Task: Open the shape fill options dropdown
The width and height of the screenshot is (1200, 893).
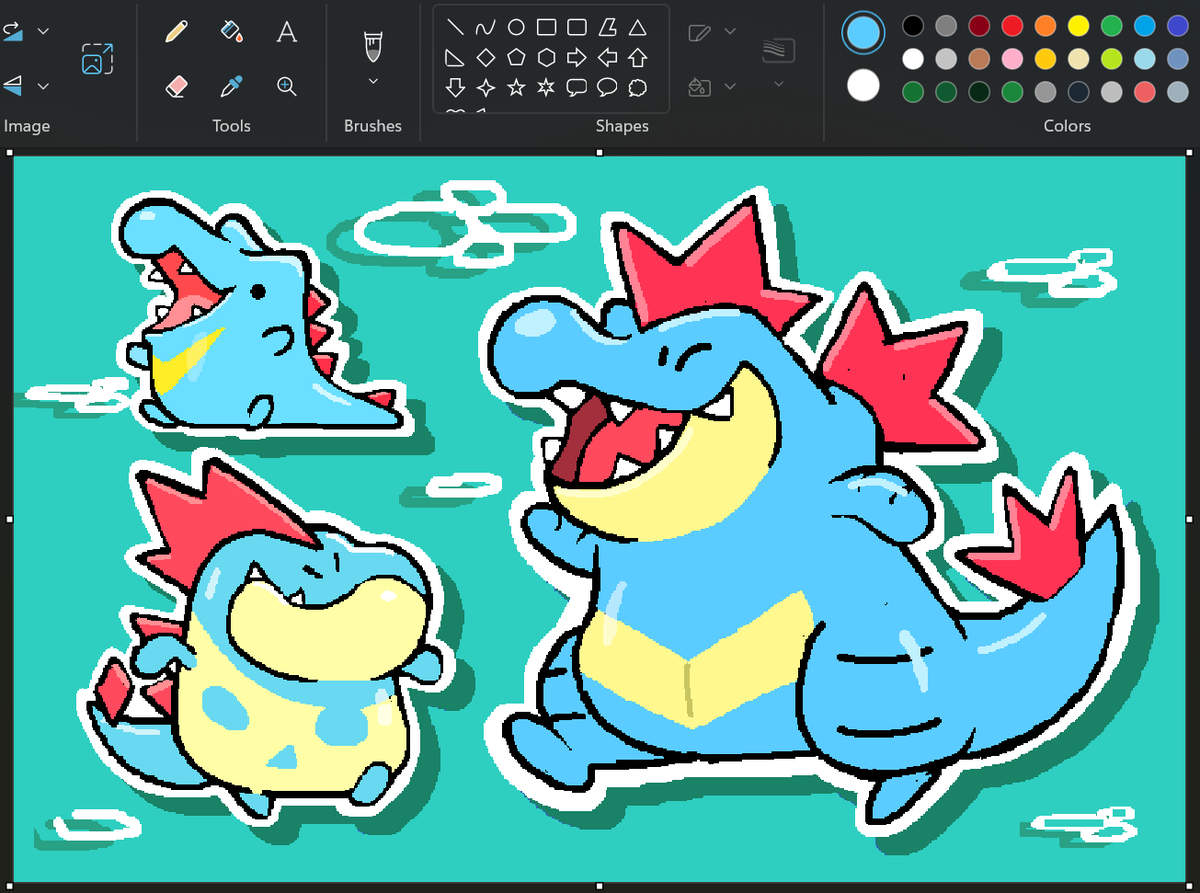Action: (730, 86)
